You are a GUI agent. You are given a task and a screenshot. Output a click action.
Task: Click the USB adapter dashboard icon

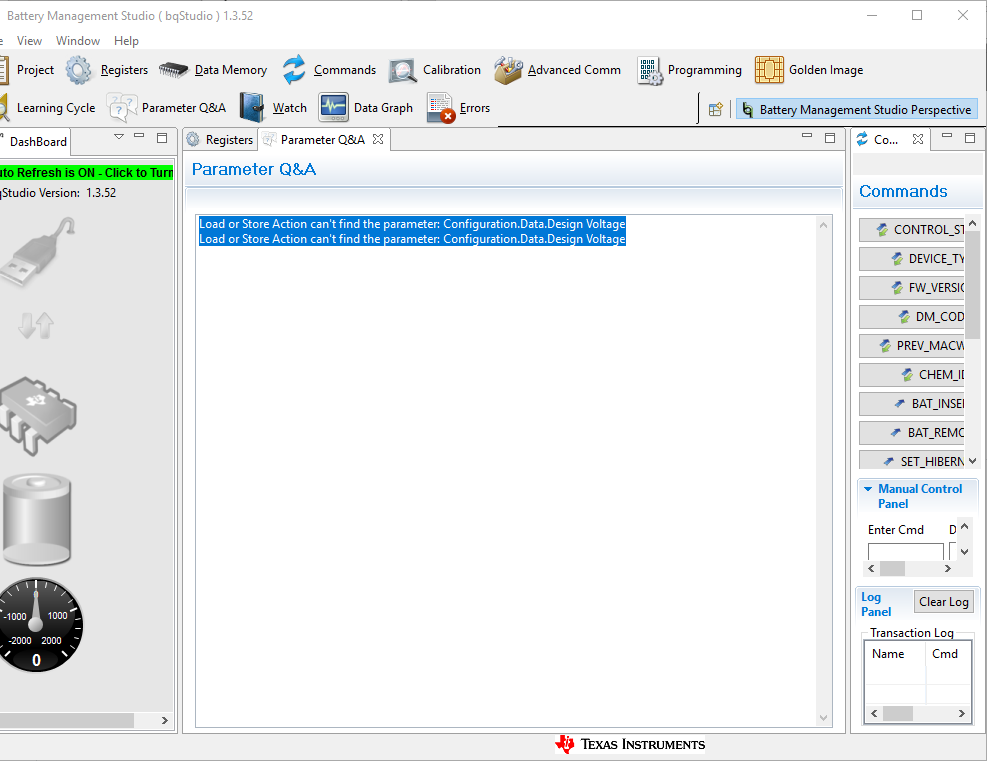(39, 252)
